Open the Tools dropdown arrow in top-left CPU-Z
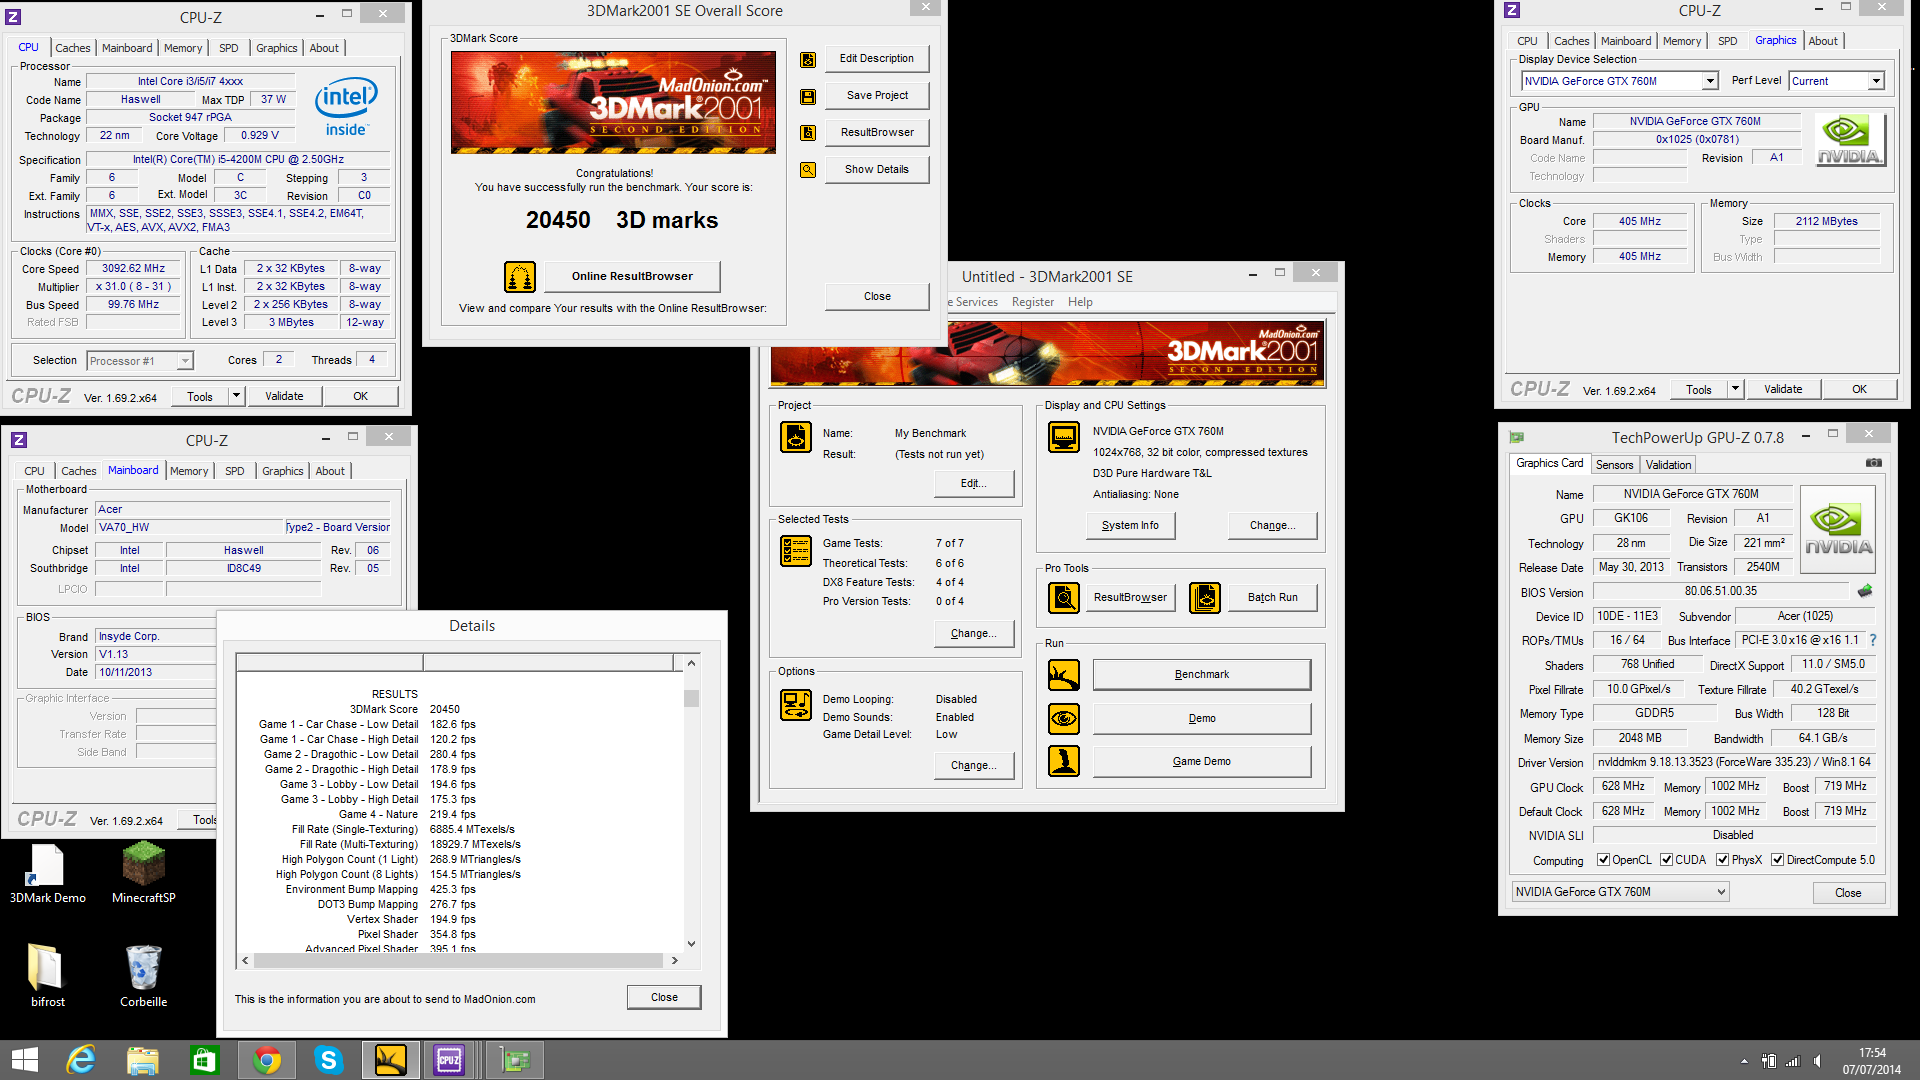The width and height of the screenshot is (1920, 1080). coord(236,396)
